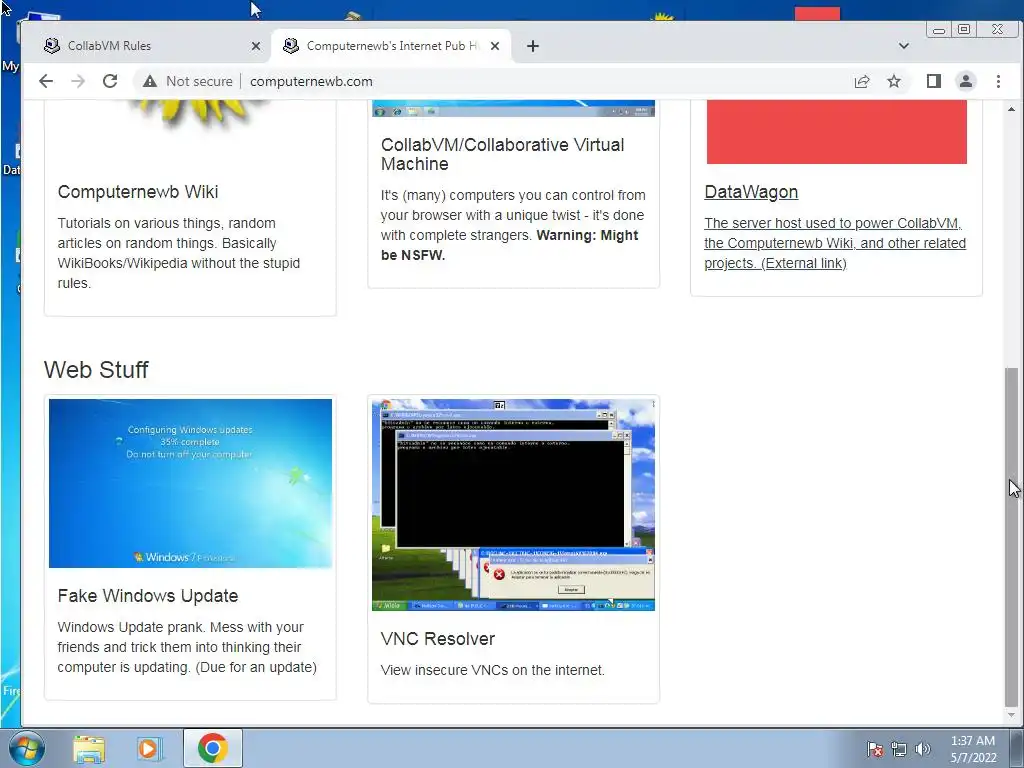Open the VNC Resolver title
This screenshot has height=768, width=1024.
[x=438, y=639]
